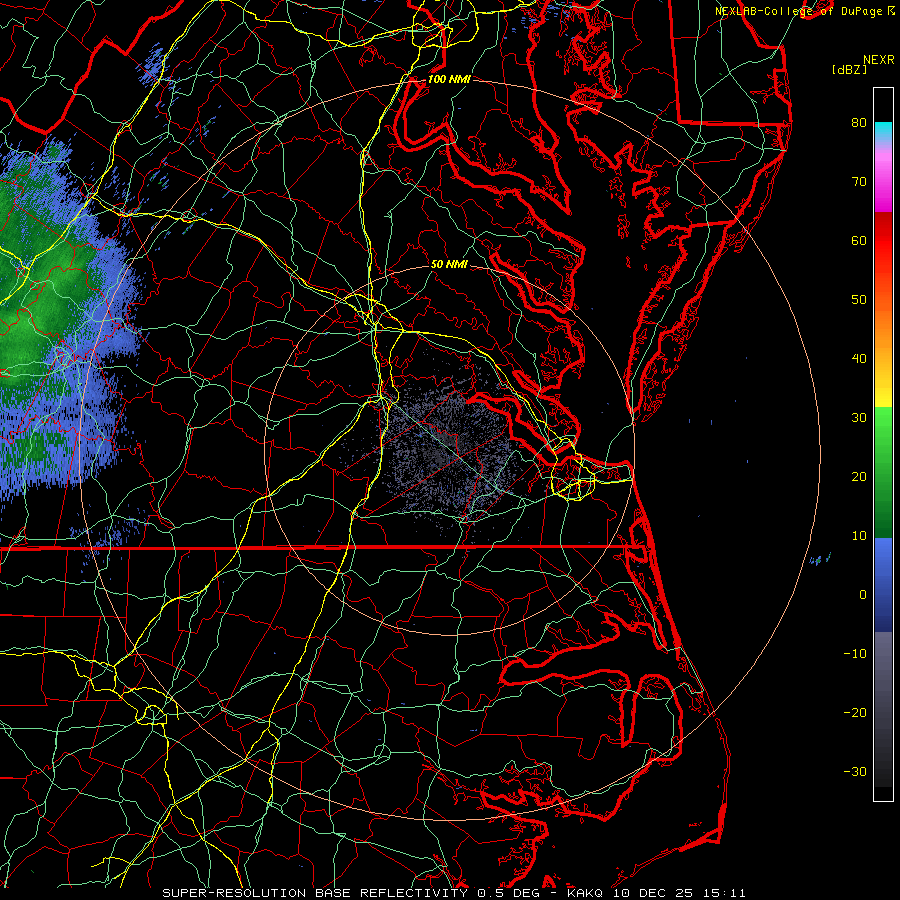
Task: Click the blue band of the reflectivity color bar
Action: (883, 583)
